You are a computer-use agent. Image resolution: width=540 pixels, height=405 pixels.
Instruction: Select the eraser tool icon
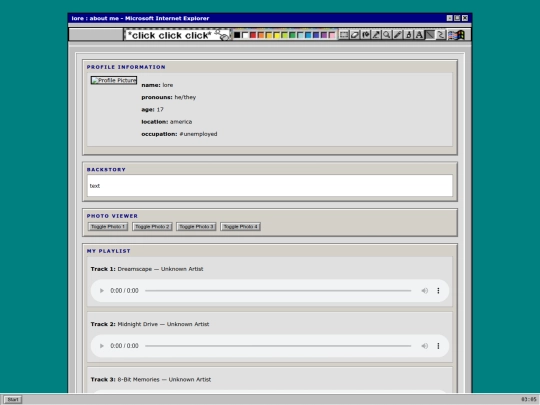coord(355,35)
